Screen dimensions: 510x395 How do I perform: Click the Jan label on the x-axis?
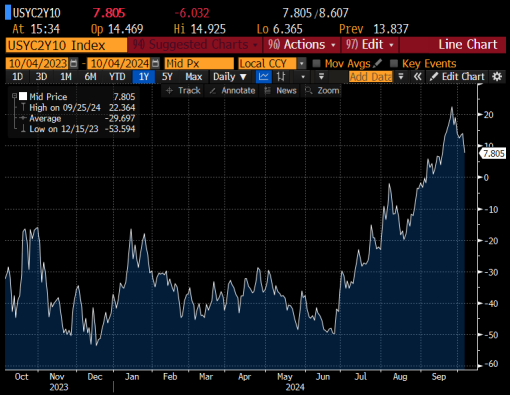(132, 377)
